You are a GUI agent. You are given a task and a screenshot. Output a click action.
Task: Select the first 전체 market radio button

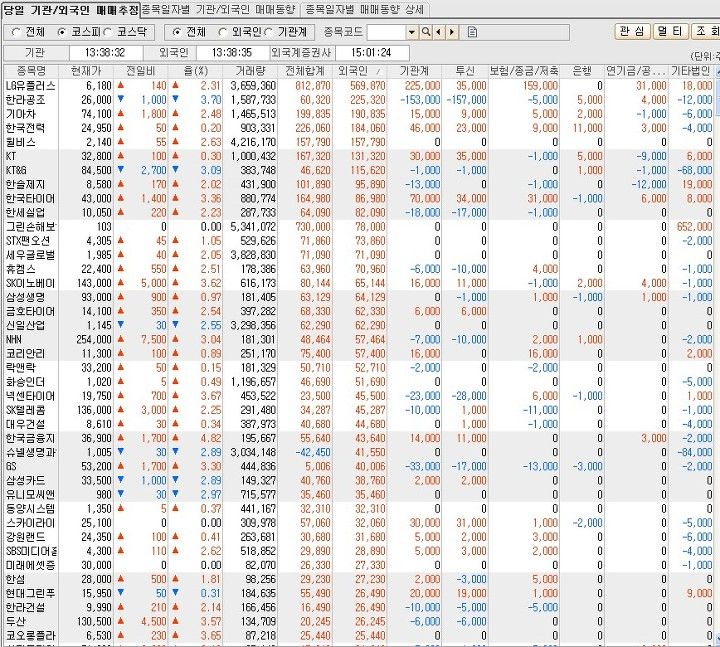click(x=16, y=32)
